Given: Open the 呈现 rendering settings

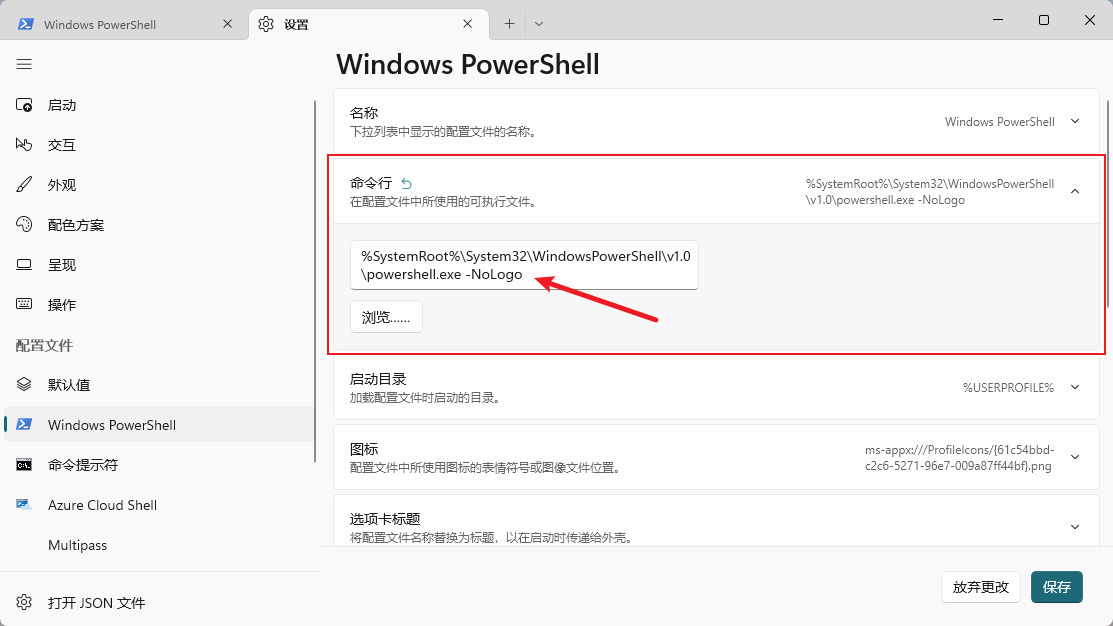Looking at the screenshot, I should point(62,265).
